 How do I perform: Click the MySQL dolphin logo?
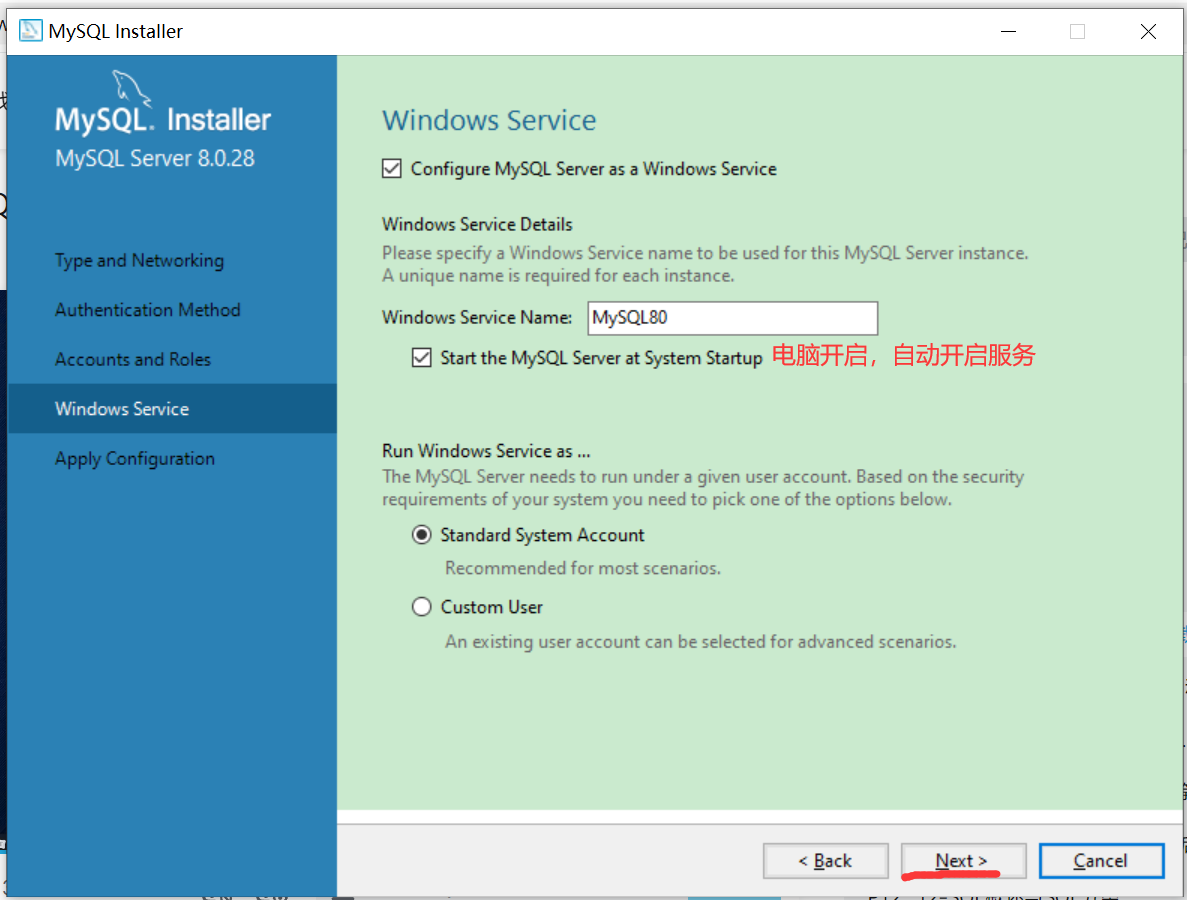click(x=131, y=89)
